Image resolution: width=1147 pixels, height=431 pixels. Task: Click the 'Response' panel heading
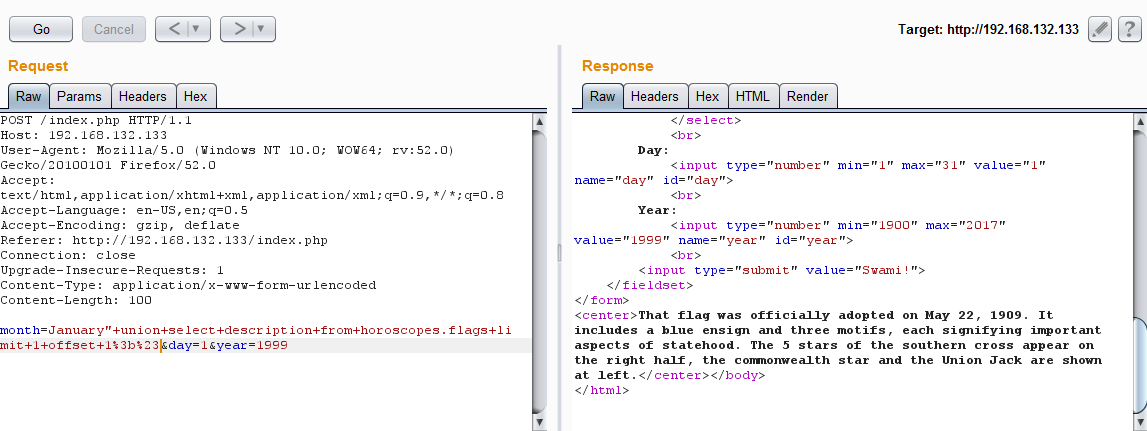(617, 66)
